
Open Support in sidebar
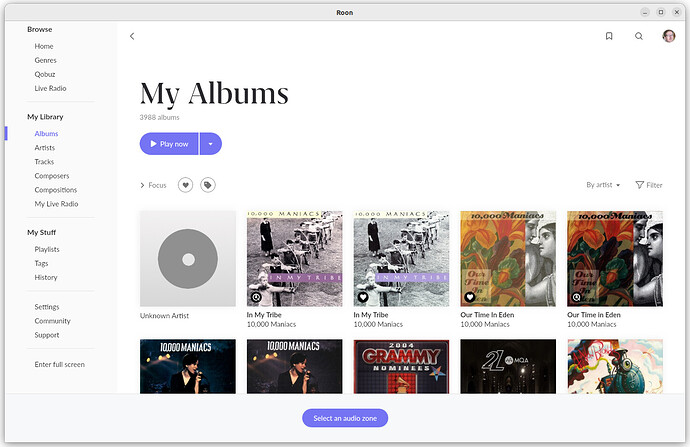point(47,335)
